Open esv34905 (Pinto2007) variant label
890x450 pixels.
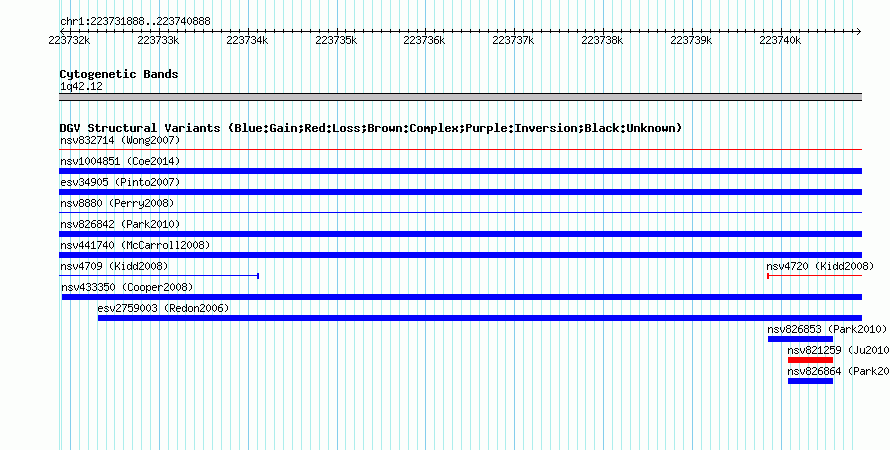coord(120,182)
